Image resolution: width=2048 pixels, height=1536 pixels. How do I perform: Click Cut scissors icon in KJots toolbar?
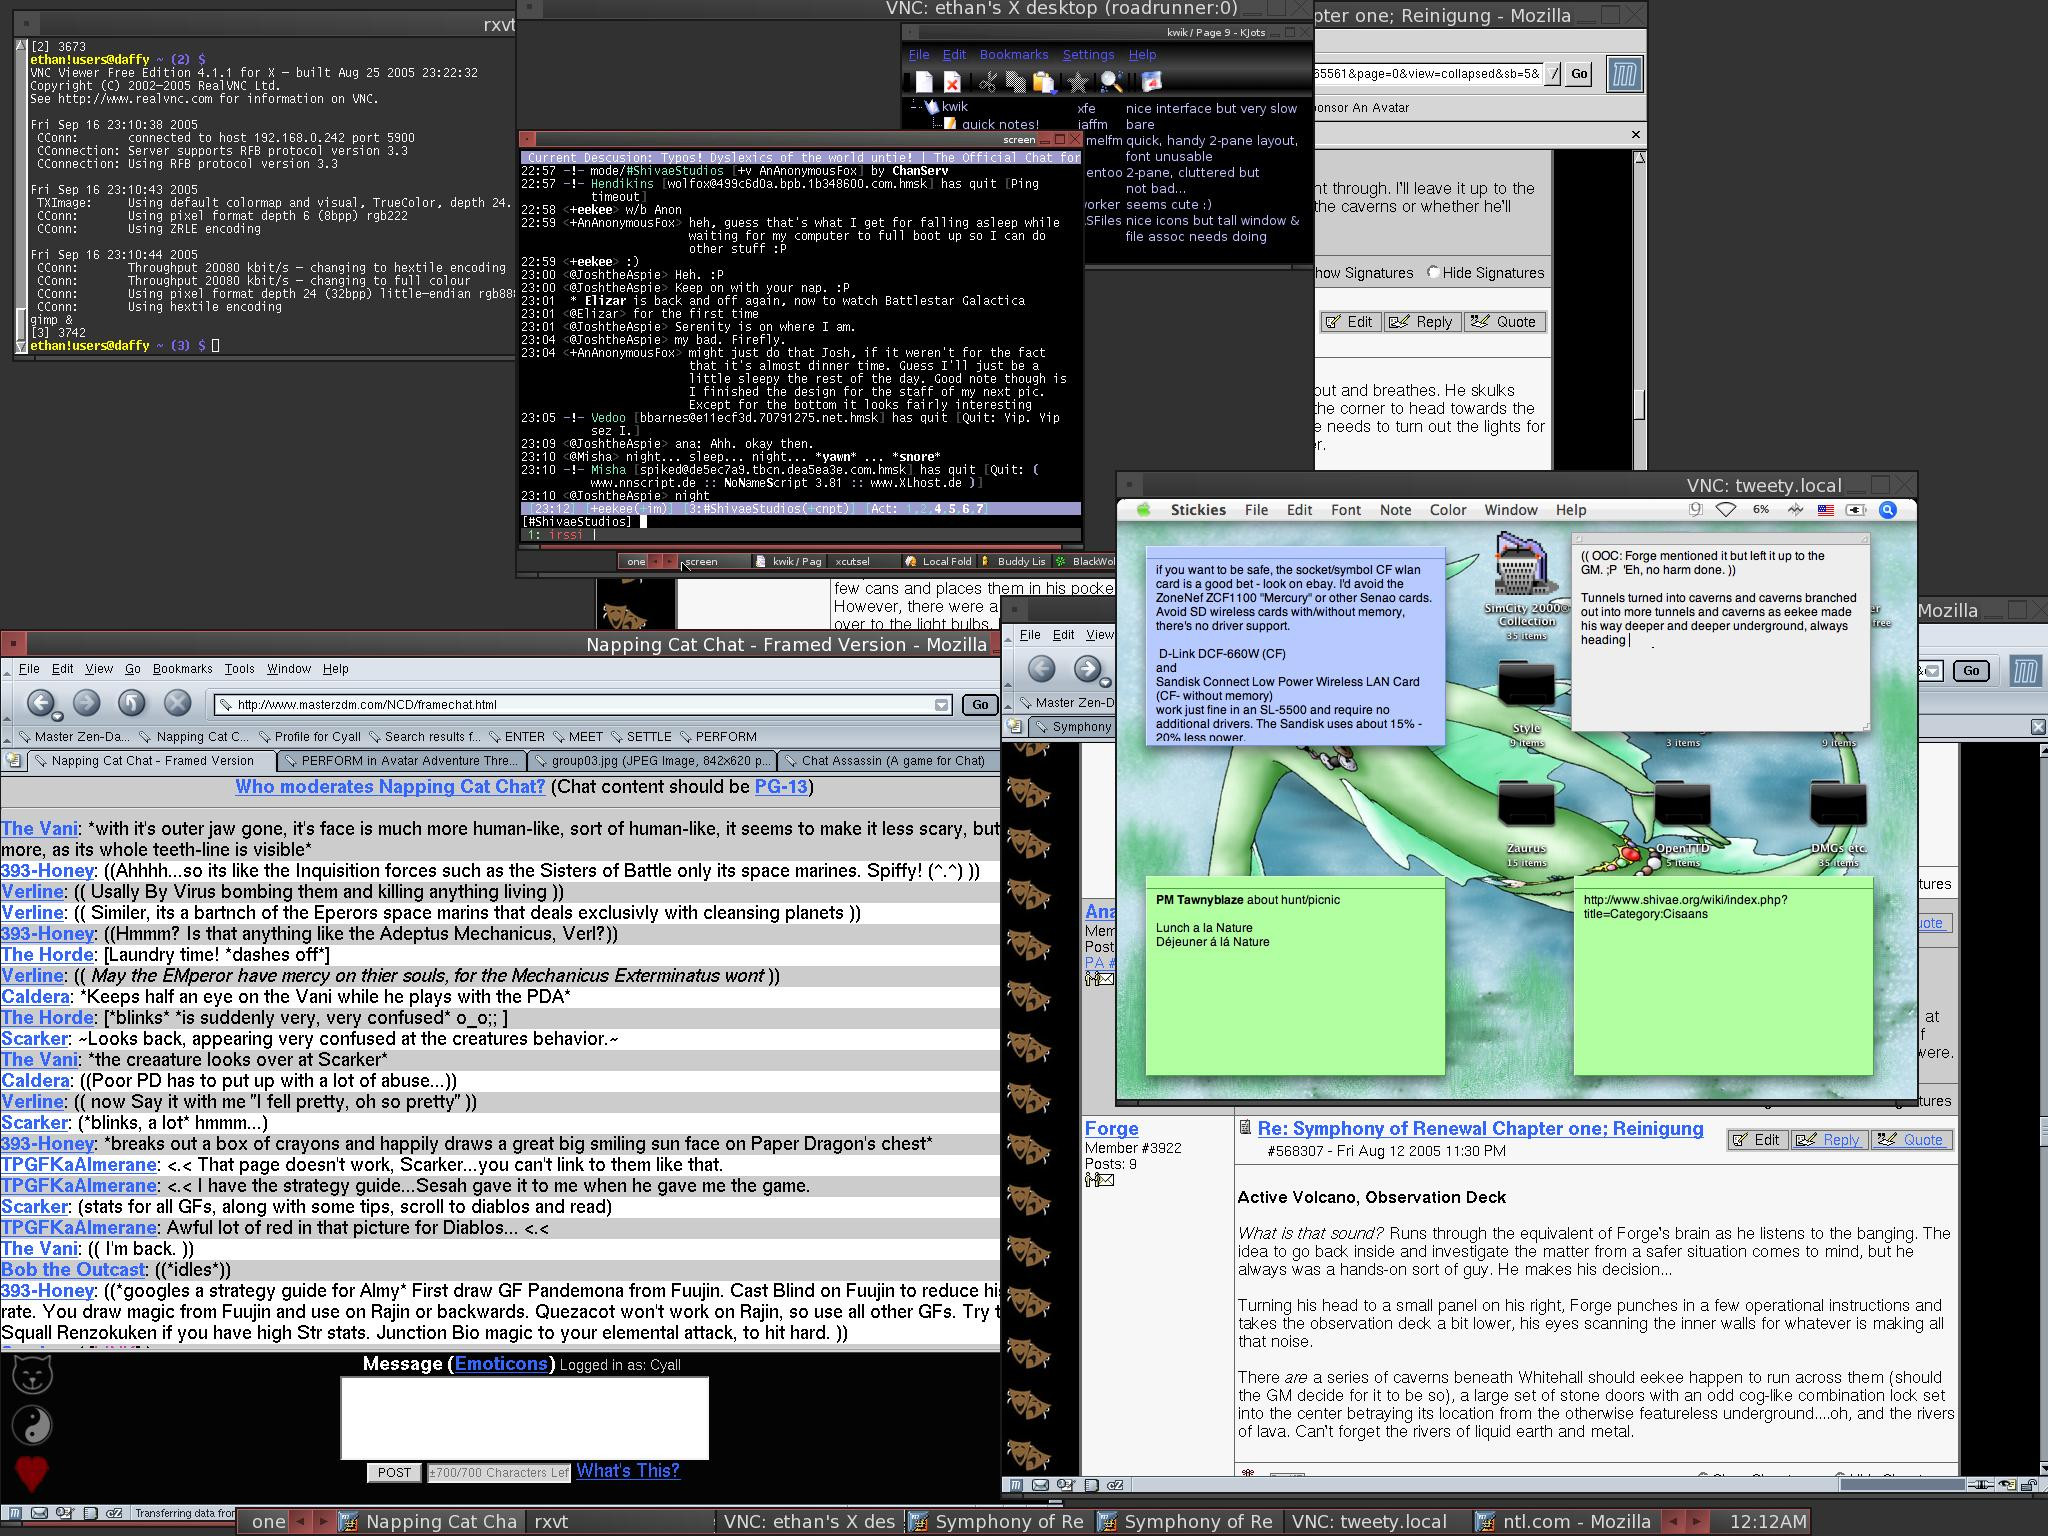point(987,82)
